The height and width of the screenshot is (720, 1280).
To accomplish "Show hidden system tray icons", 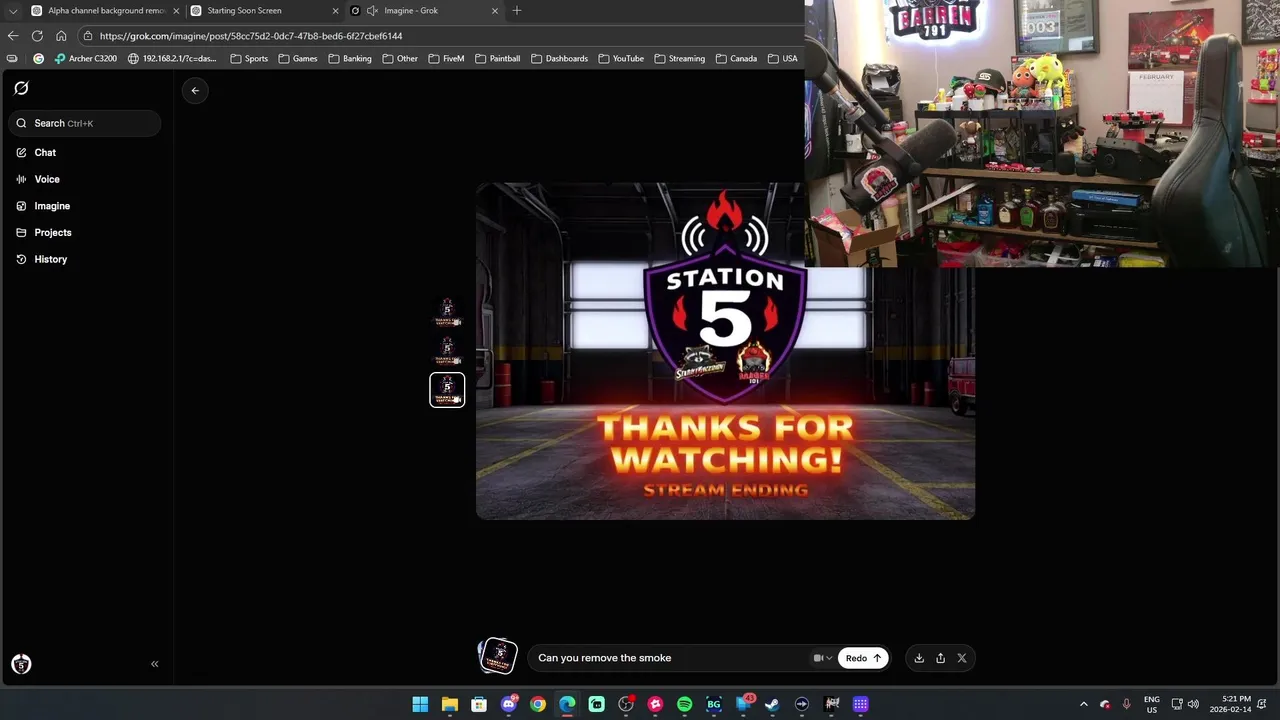I will coord(1083,704).
